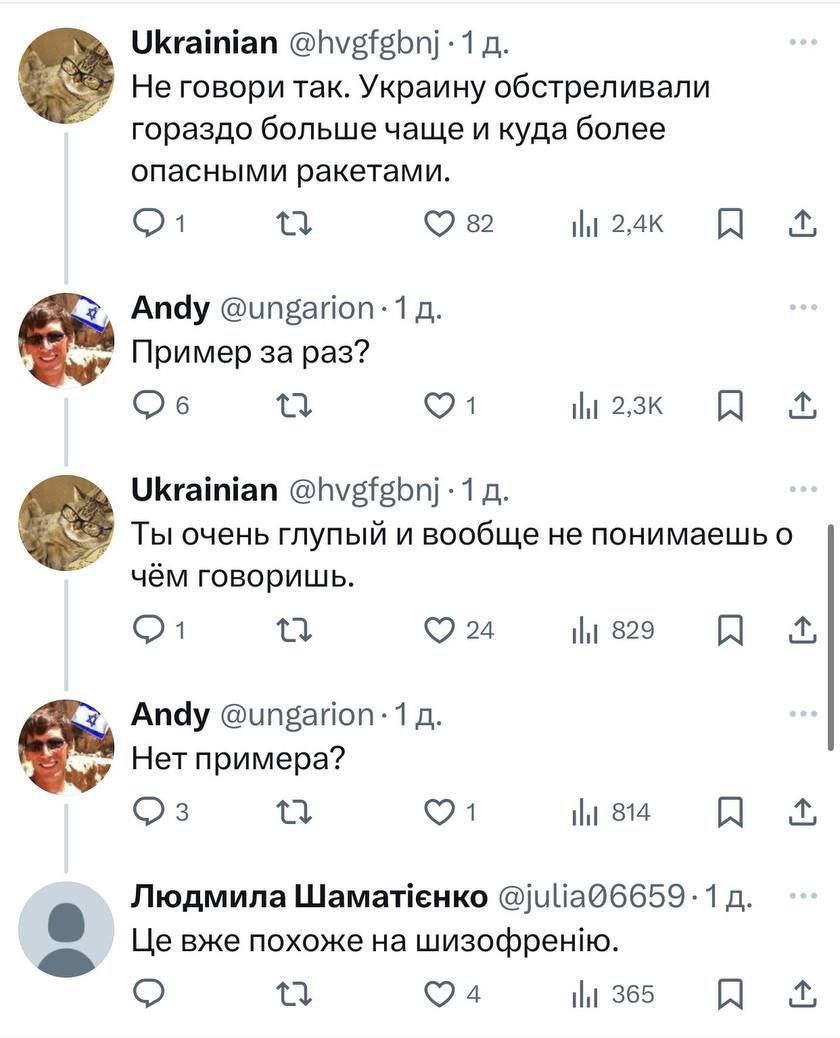Retweet the first Ukrainian tweet about rockets
The height and width of the screenshot is (1038, 840).
pos(295,225)
